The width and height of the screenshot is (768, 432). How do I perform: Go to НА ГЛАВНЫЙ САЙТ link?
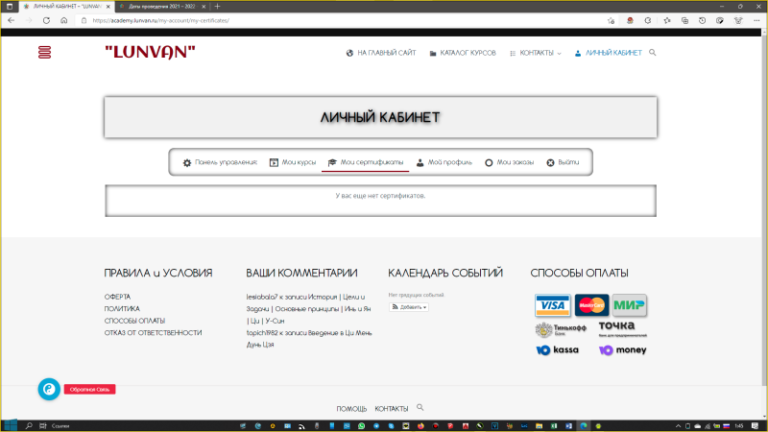click(x=381, y=53)
